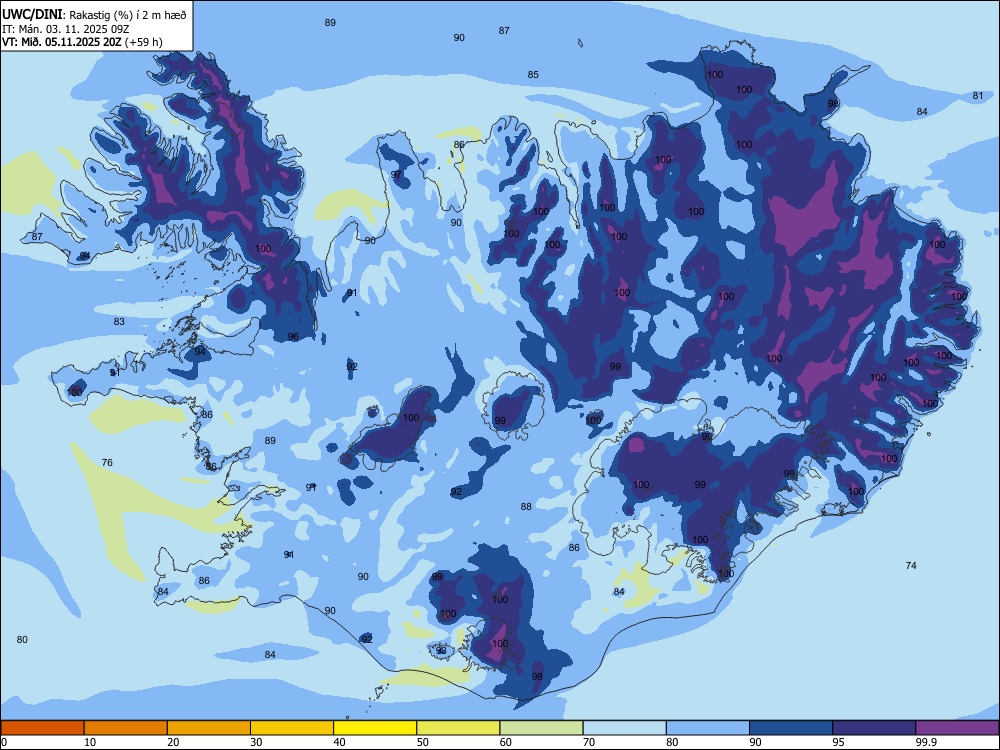The height and width of the screenshot is (750, 1000).
Task: Click the 'VT: Mið. 05.11.2025 20Z (+59 h)' line
Action: [82, 42]
